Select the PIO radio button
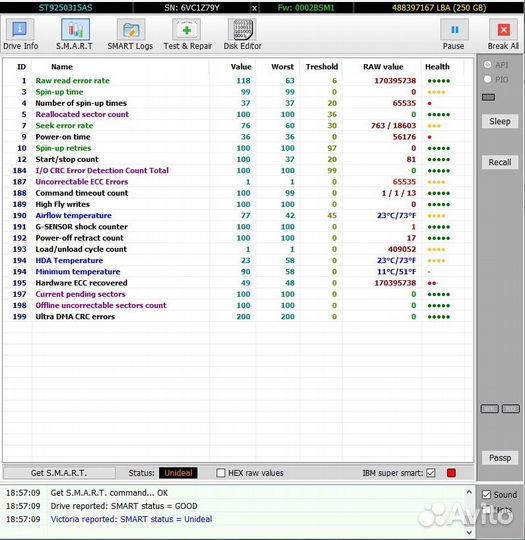 point(487,79)
